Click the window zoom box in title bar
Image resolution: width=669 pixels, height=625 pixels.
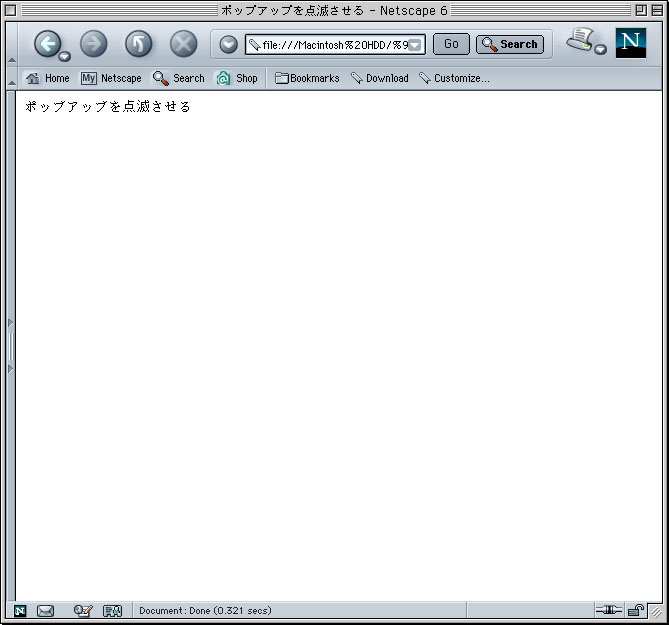641,10
